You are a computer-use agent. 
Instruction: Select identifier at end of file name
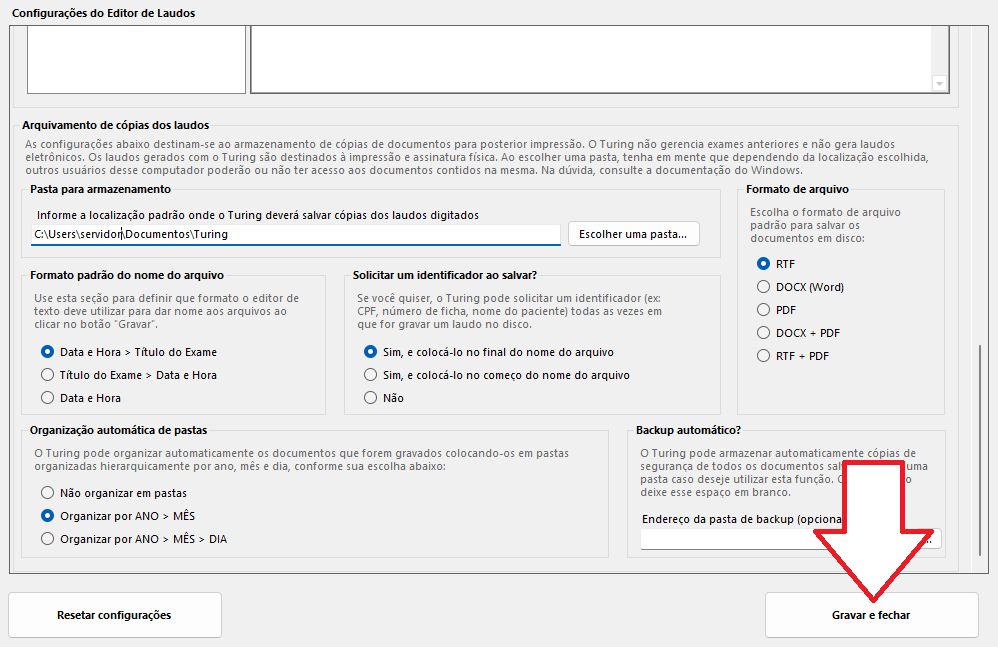coord(371,352)
